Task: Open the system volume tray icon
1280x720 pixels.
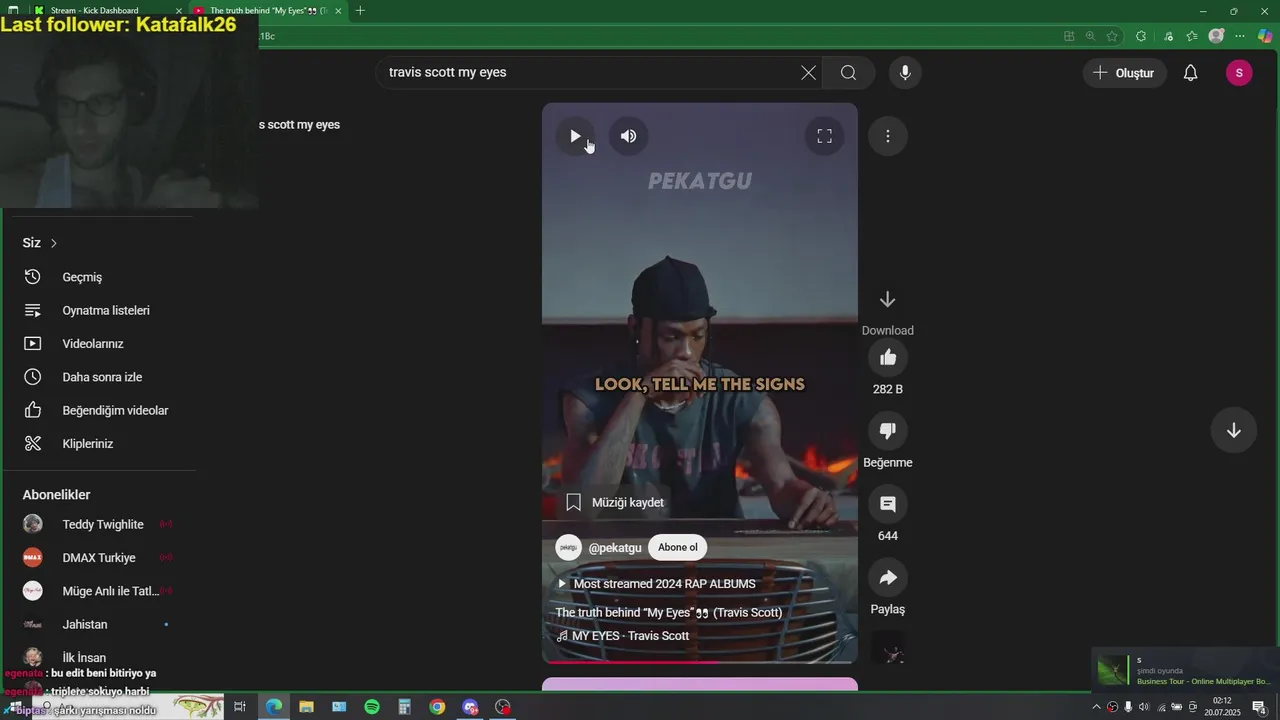Action: [x=1144, y=707]
